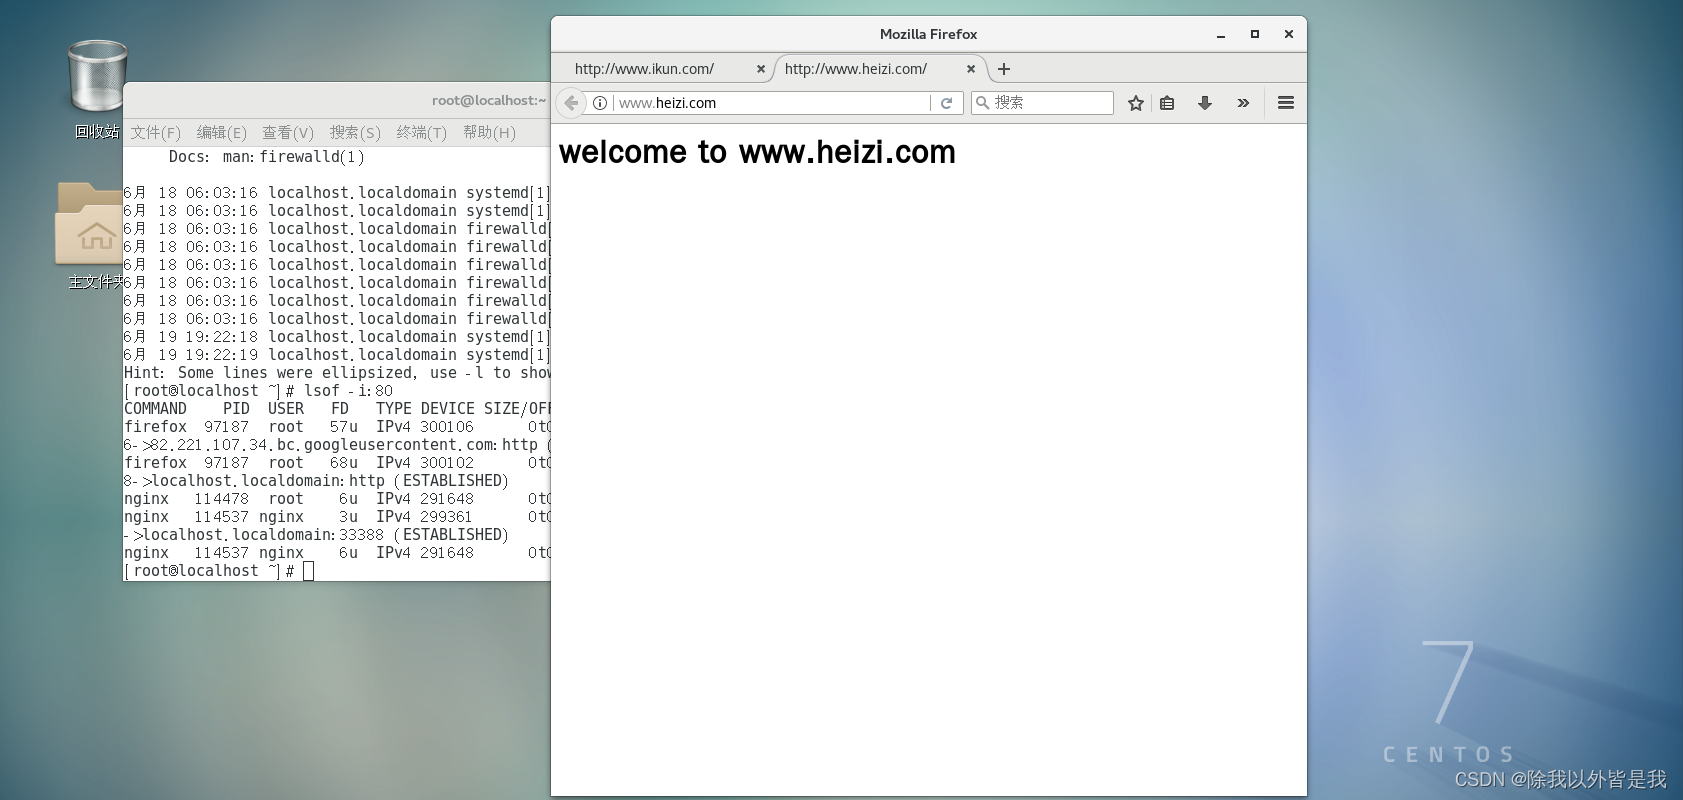The height and width of the screenshot is (800, 1683).
Task: Open terminal 编辑(E) menu
Action: (x=221, y=132)
